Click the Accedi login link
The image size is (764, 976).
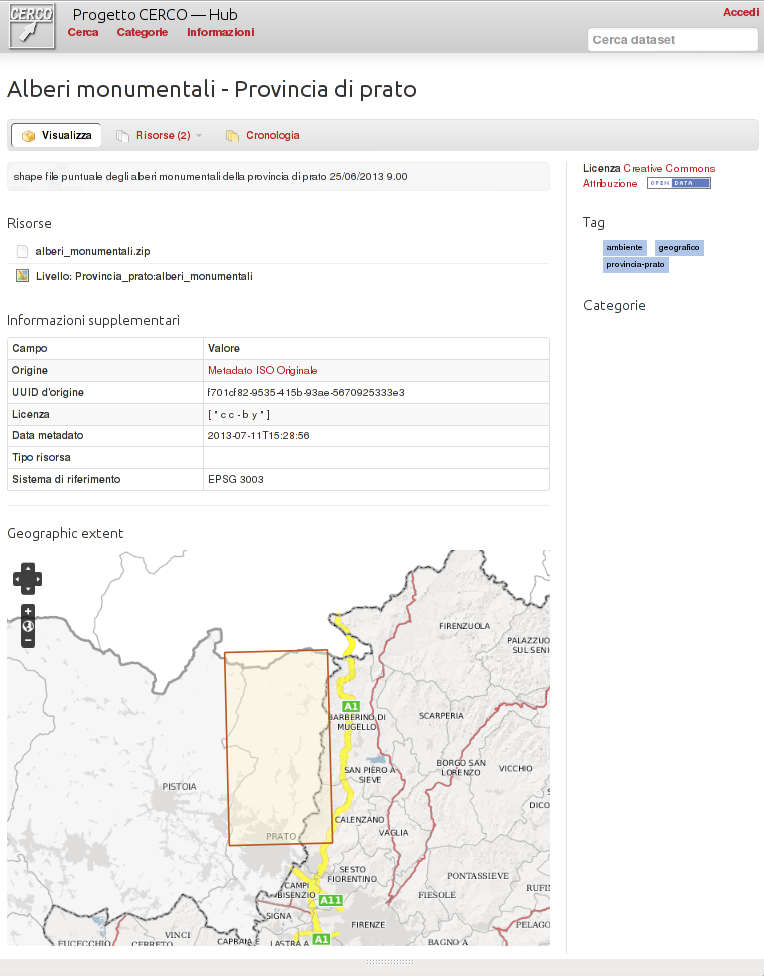point(740,12)
